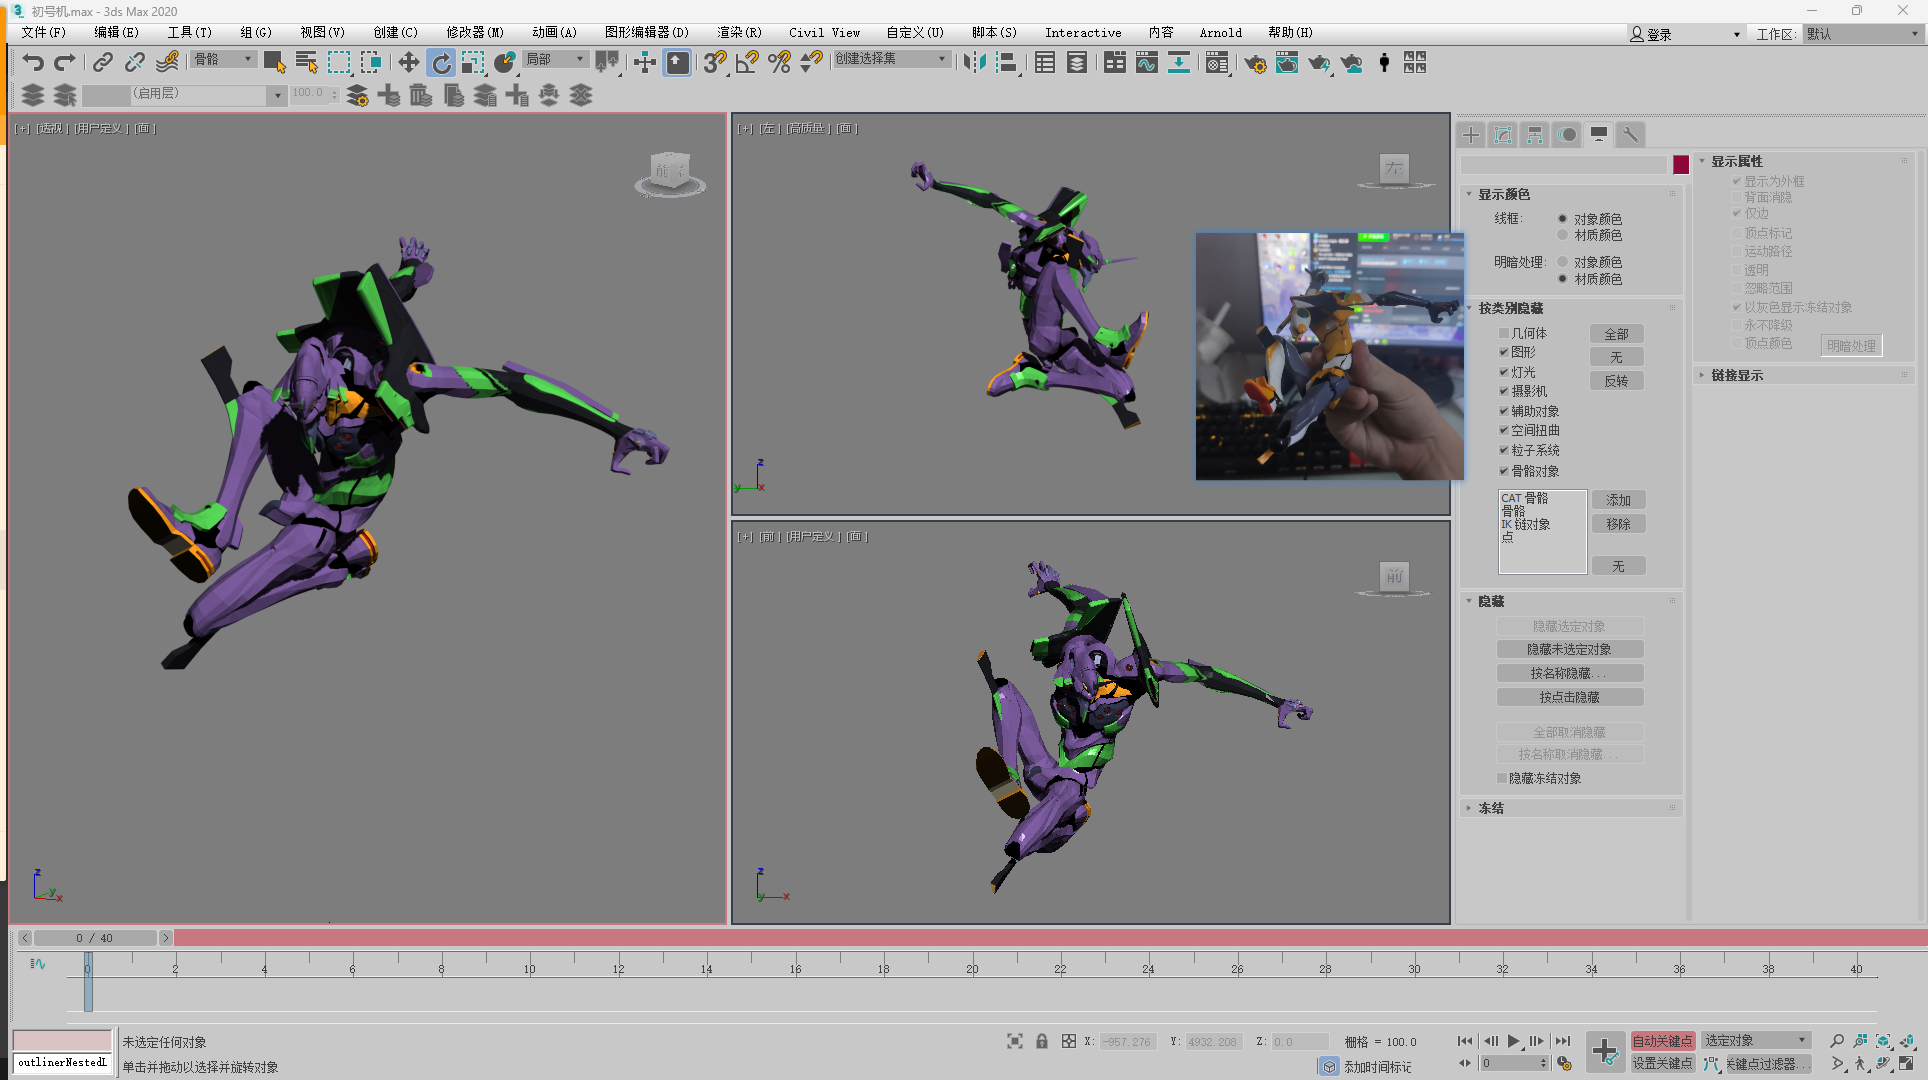Uncheck the 灯光 category checkbox
Viewport: 1928px width, 1080px height.
[1503, 372]
